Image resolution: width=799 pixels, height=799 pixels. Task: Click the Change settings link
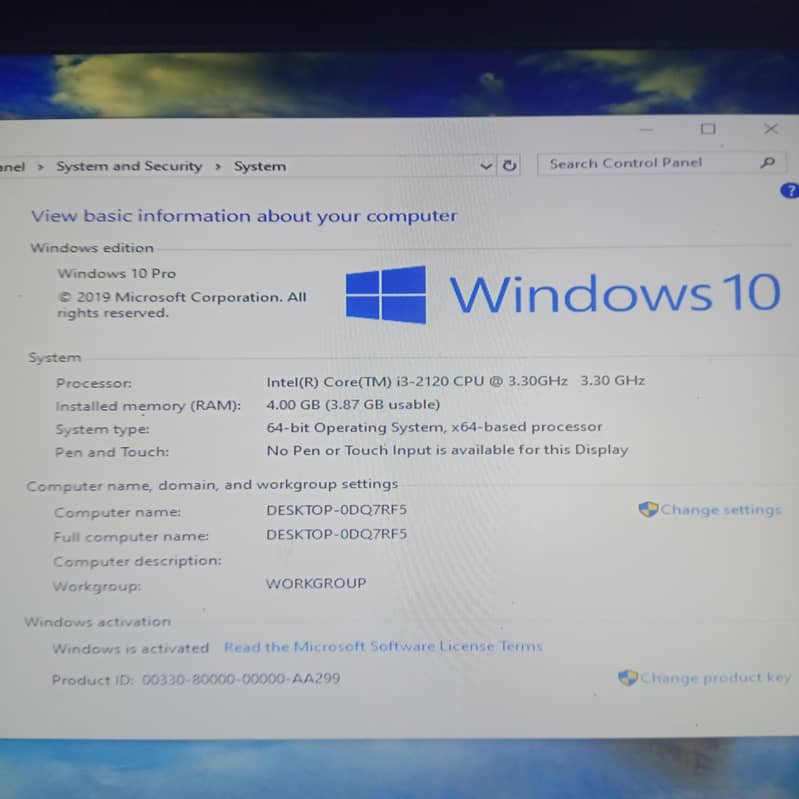(721, 510)
